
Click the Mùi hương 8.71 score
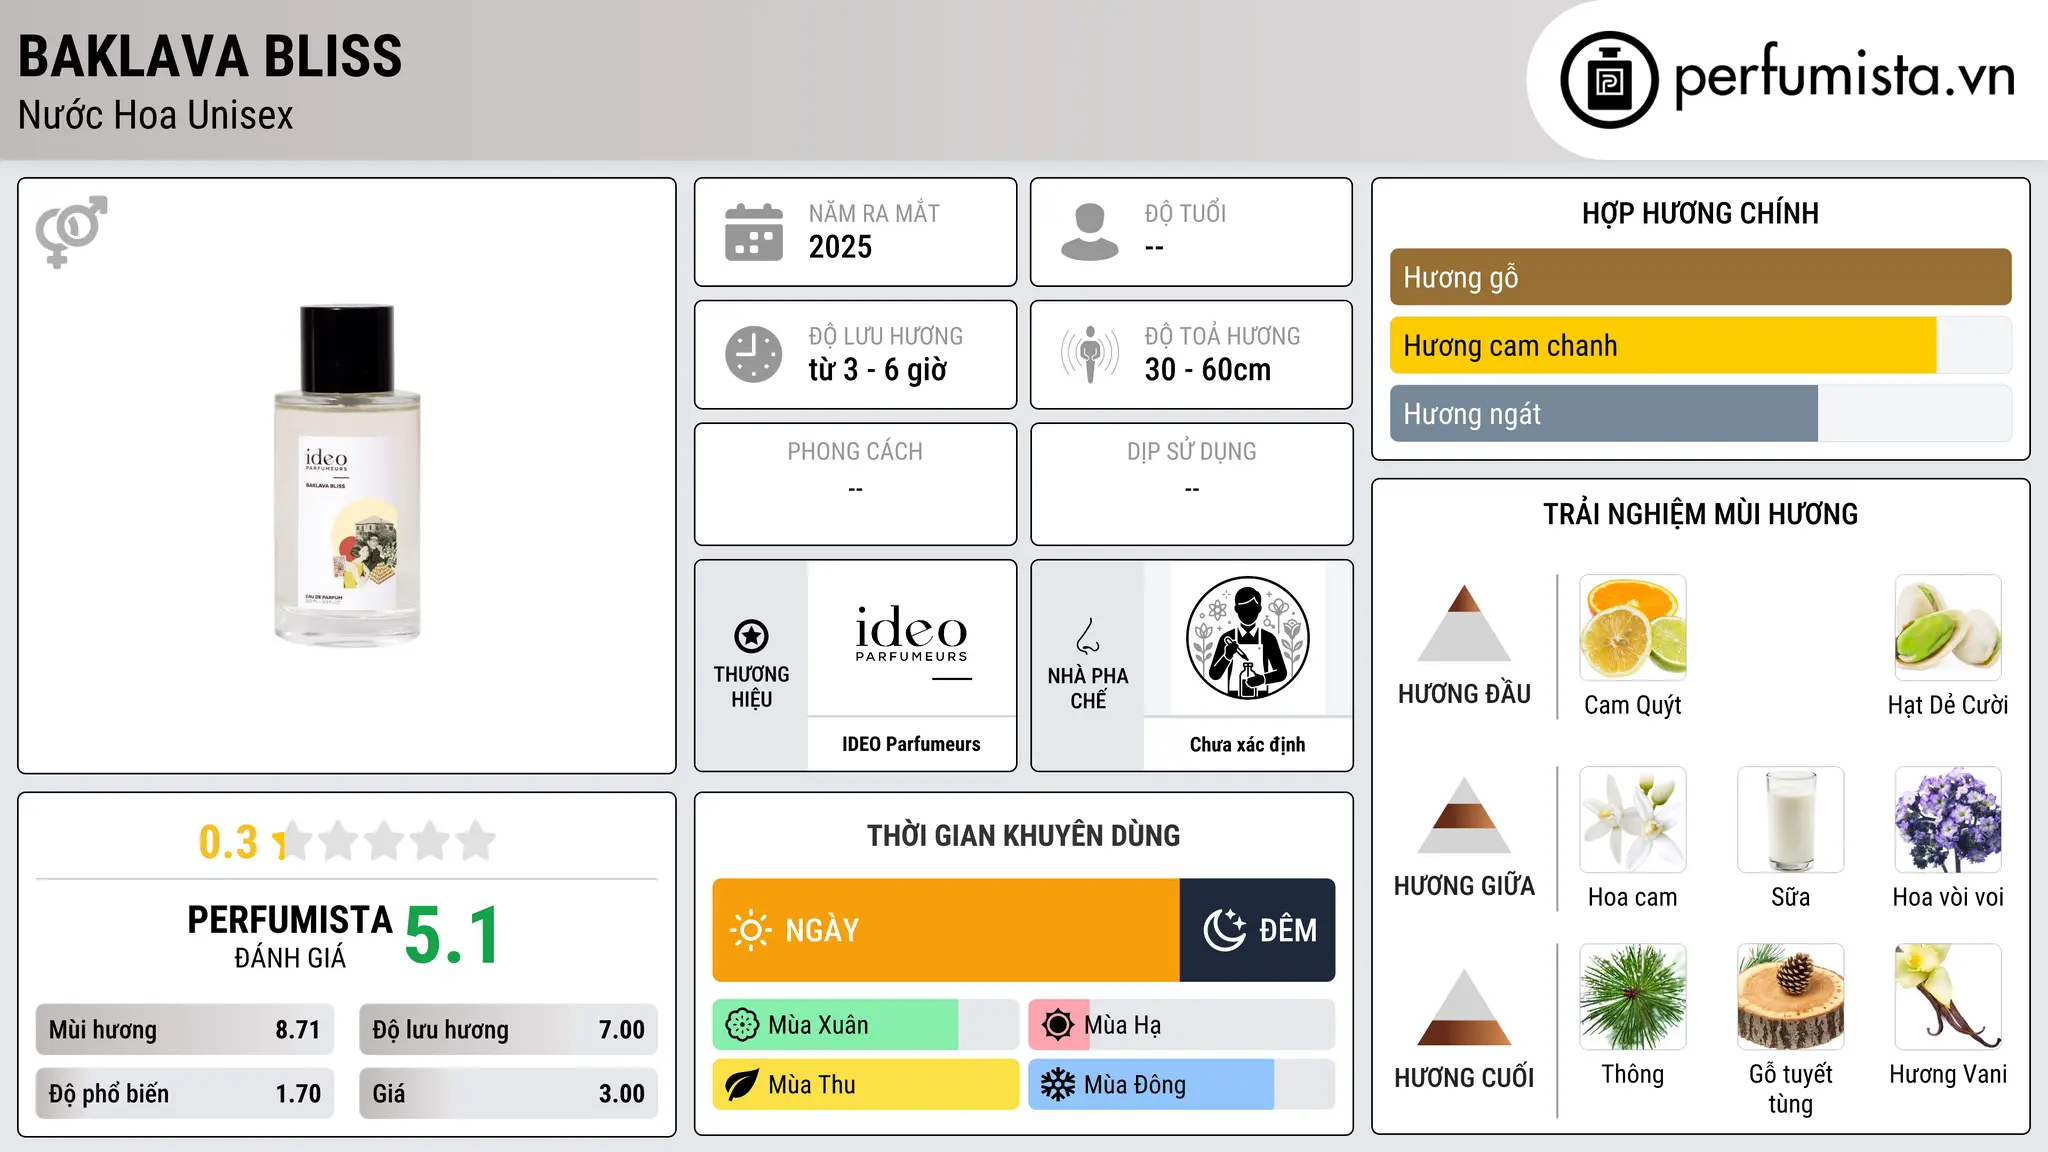click(x=185, y=1030)
